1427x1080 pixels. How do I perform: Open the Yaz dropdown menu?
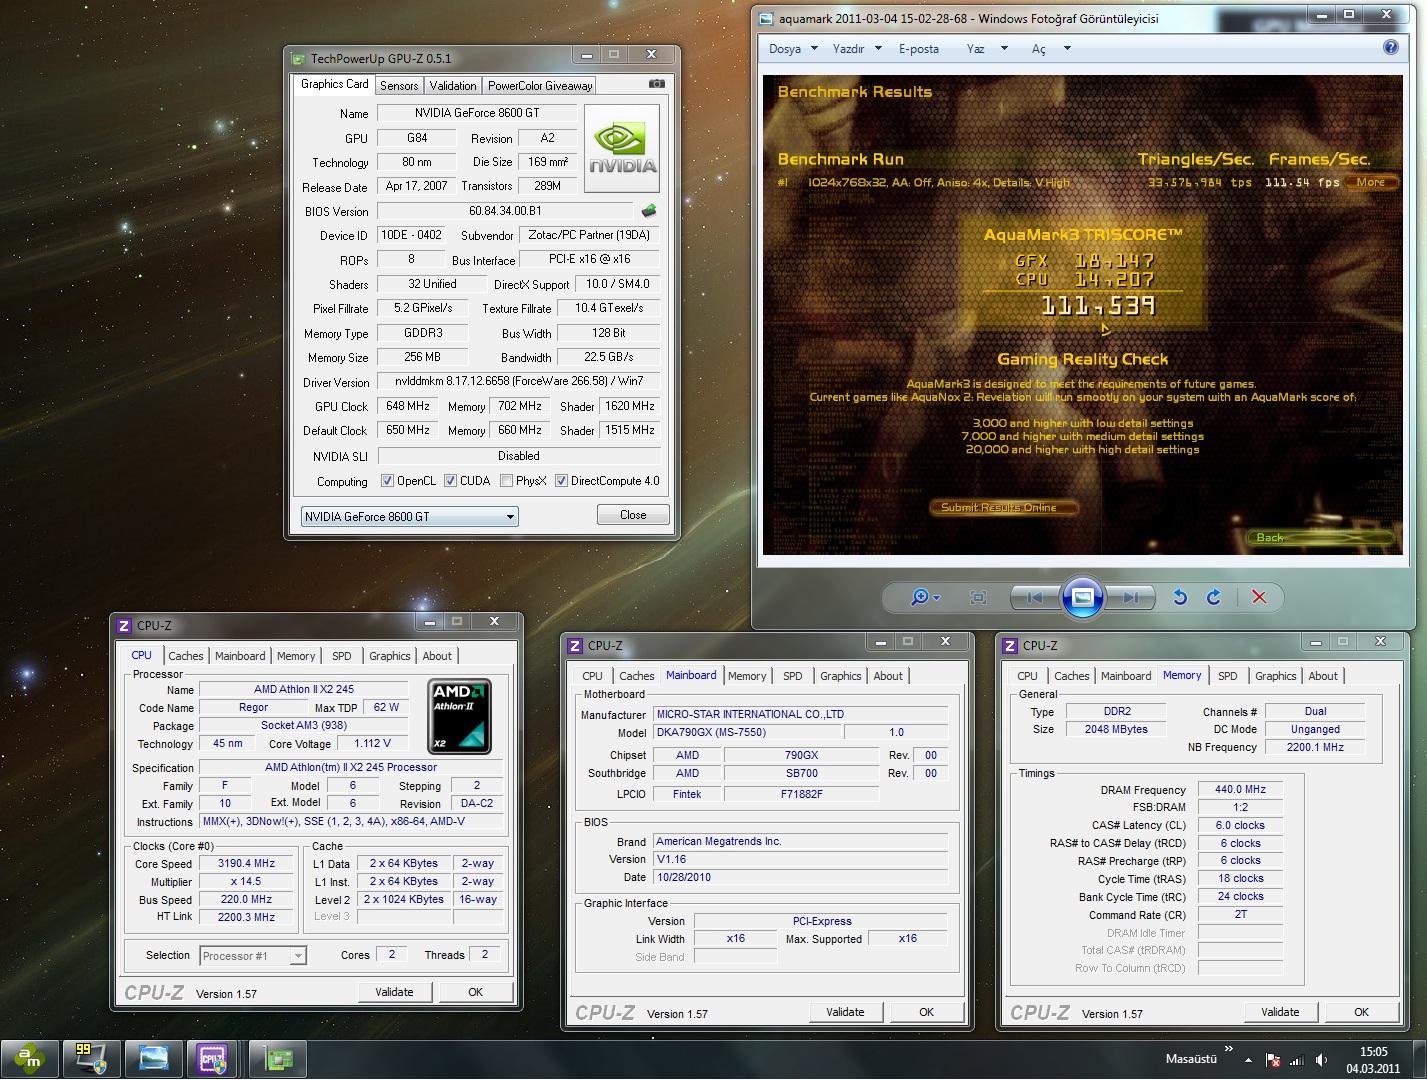coord(985,48)
